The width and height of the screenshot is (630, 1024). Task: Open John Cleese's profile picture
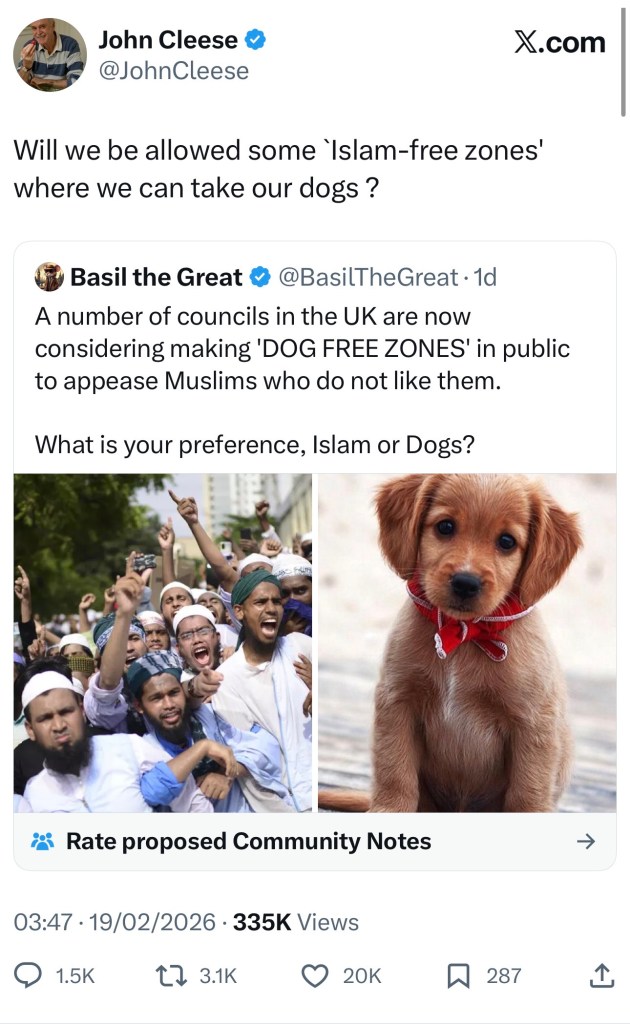pos(50,55)
